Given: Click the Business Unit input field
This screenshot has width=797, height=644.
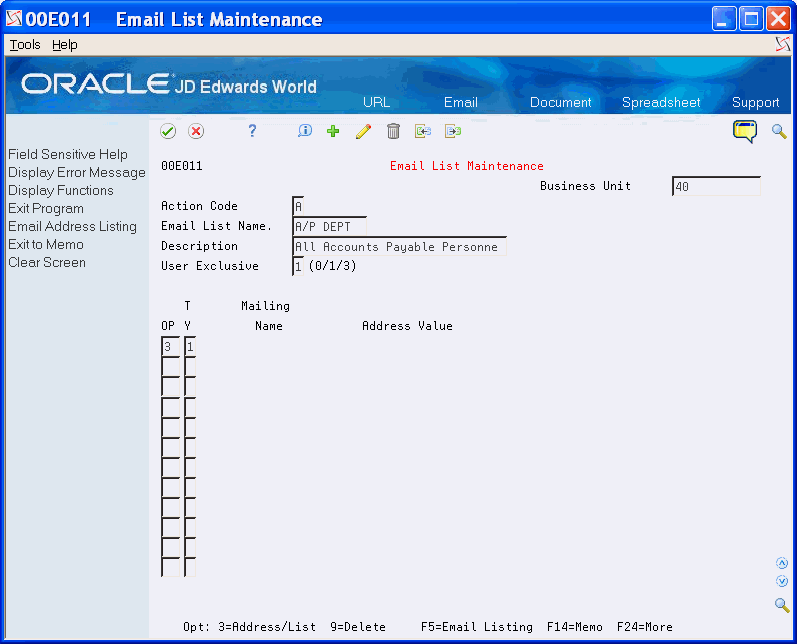Looking at the screenshot, I should [716, 187].
